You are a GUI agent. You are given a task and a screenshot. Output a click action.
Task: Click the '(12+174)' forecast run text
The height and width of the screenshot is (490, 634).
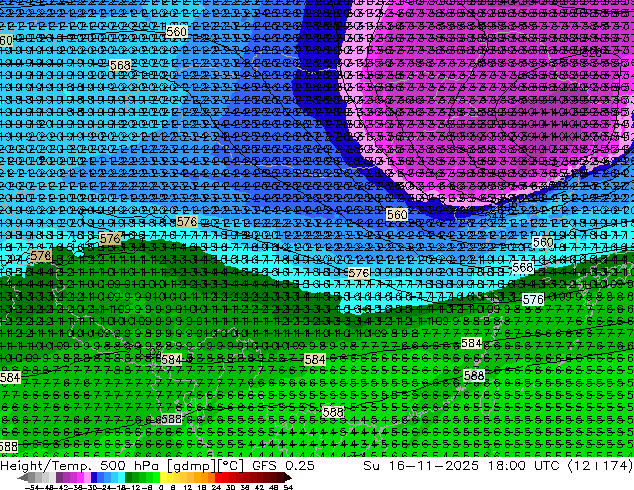coord(600,466)
